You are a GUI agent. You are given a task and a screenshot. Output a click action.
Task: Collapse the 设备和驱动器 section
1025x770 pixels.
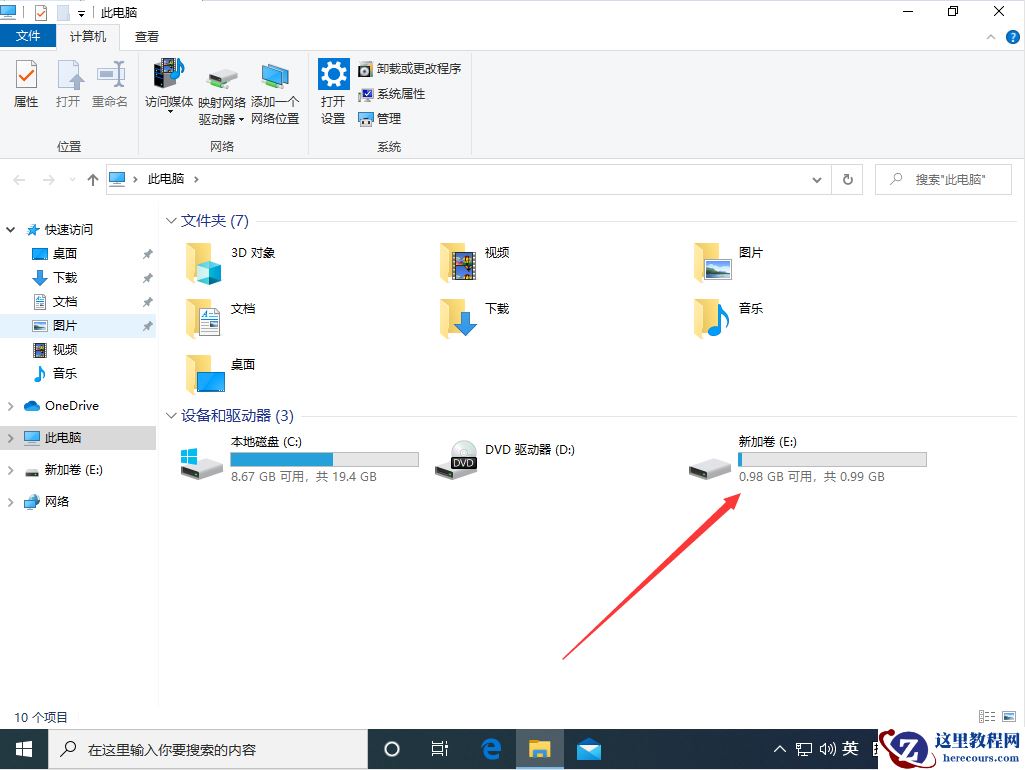[x=170, y=416]
